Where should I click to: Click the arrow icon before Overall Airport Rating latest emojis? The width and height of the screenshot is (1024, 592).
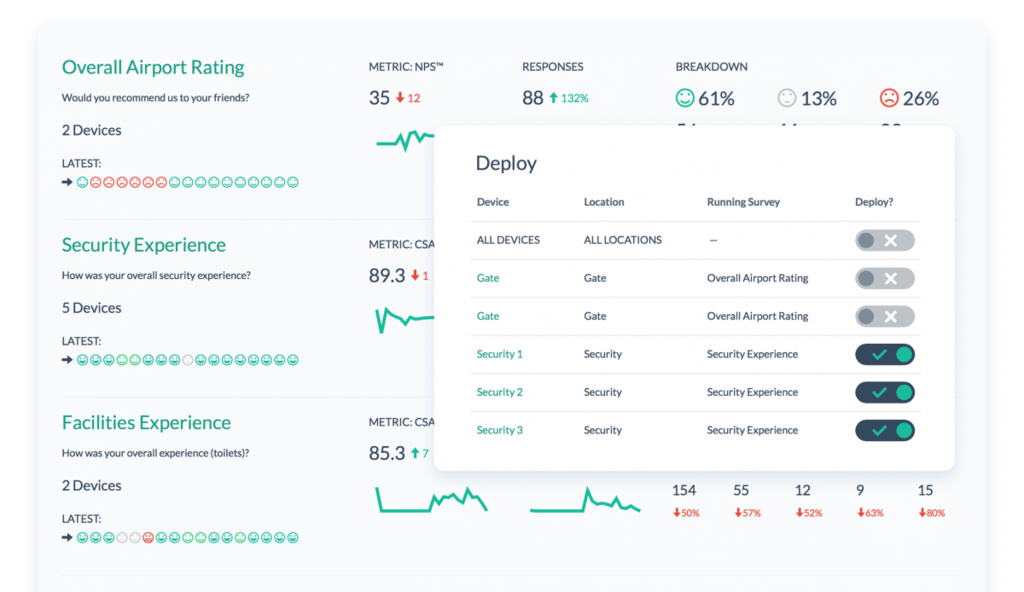[x=65, y=181]
